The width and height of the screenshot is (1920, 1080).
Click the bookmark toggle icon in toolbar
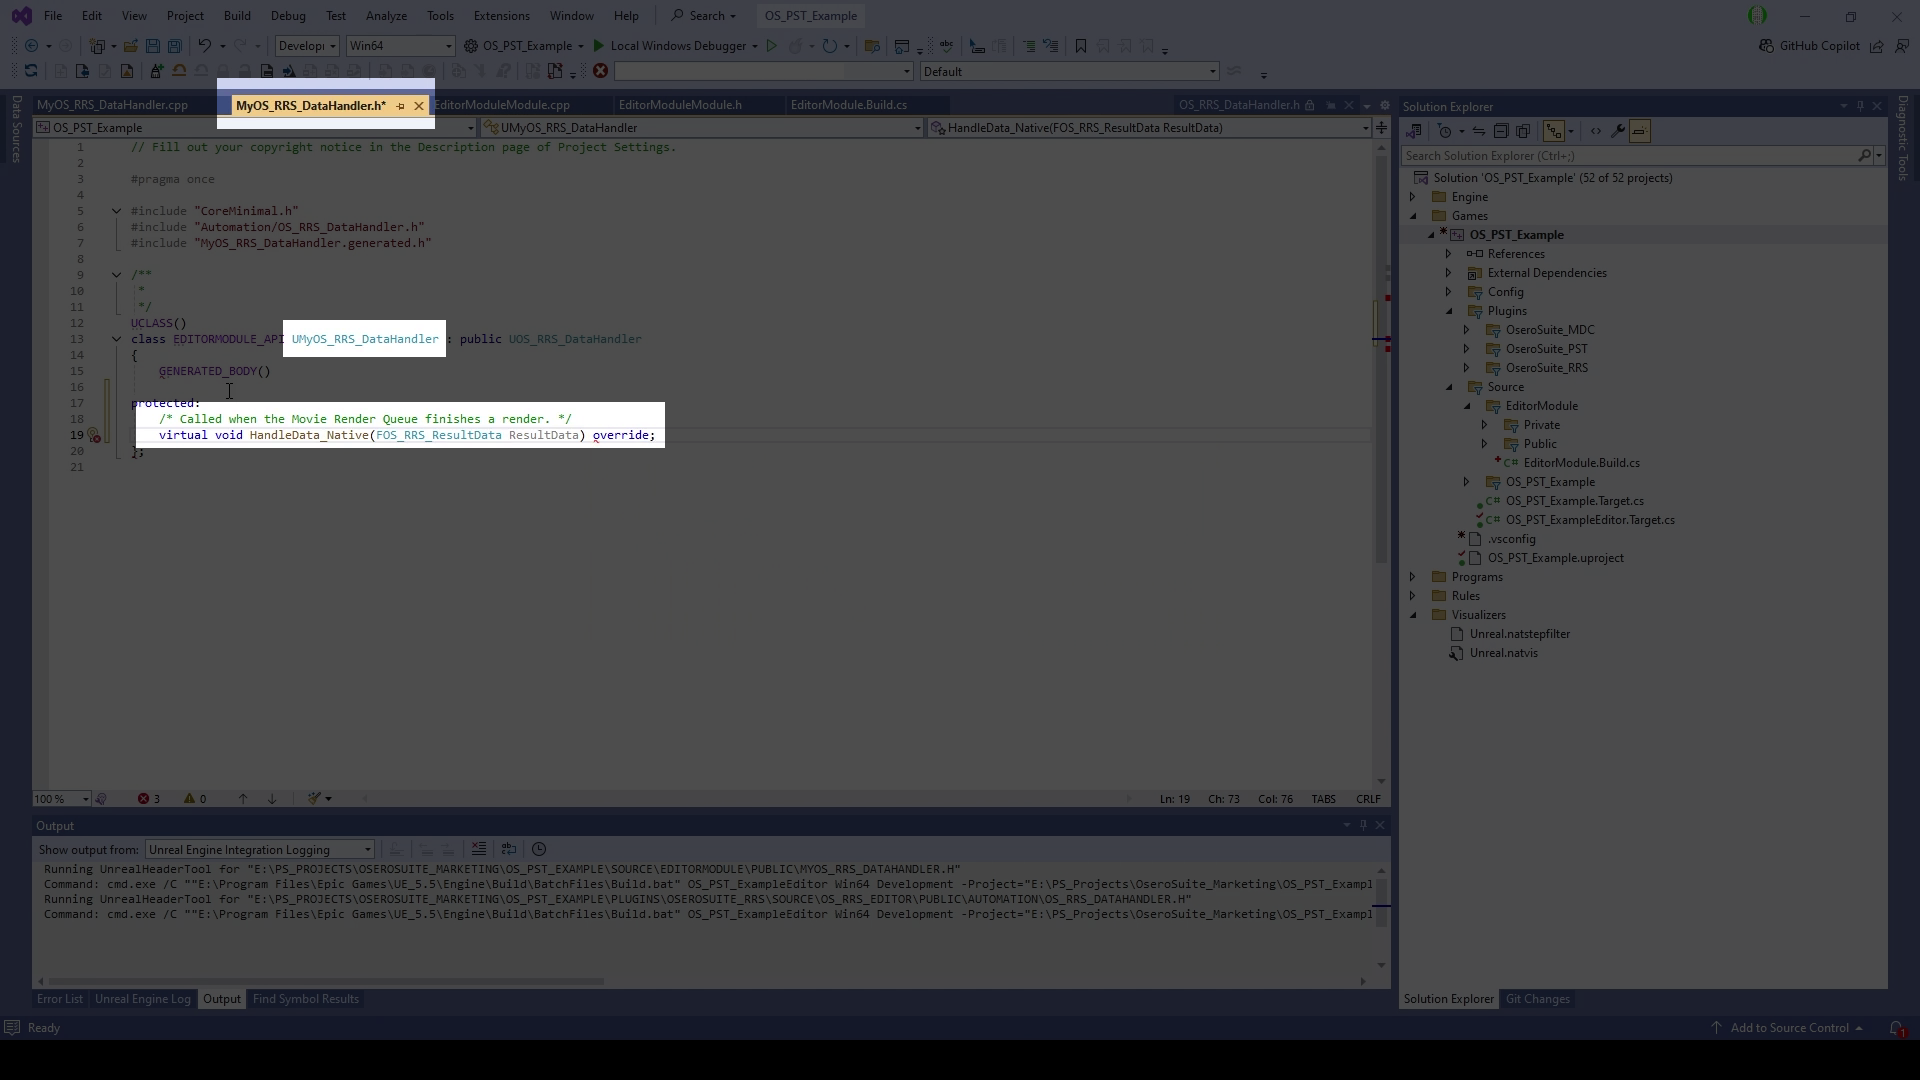pos(1081,46)
